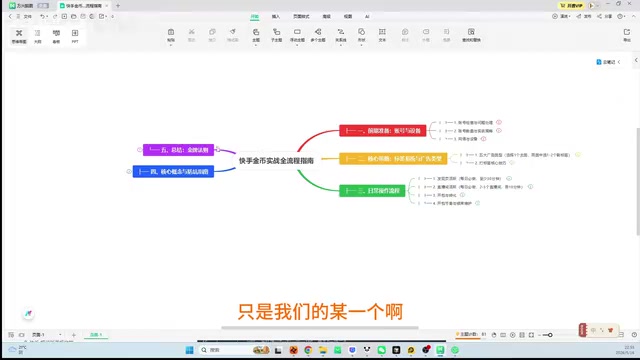Insert Multiple Topics
640x360 pixels.
pyautogui.click(x=318, y=35)
